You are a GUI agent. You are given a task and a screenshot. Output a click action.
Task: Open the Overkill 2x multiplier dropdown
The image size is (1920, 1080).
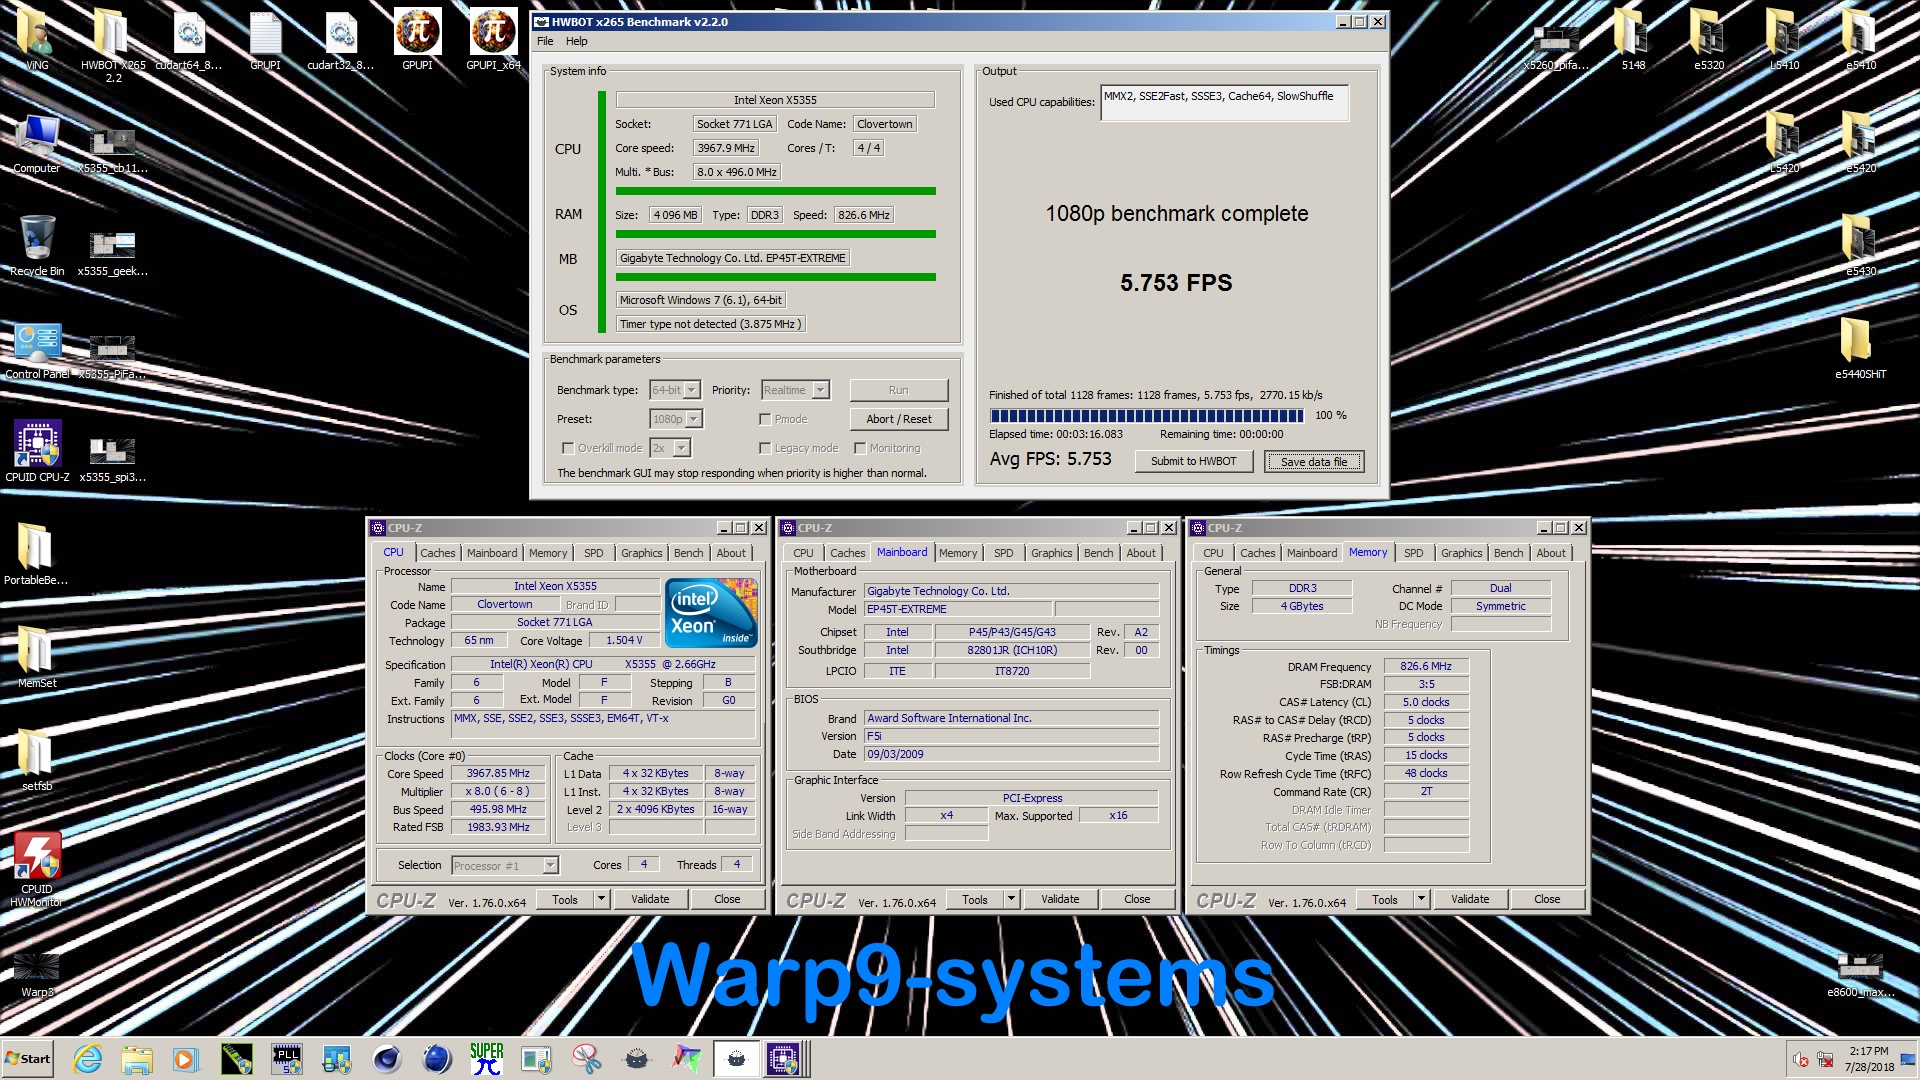click(671, 448)
